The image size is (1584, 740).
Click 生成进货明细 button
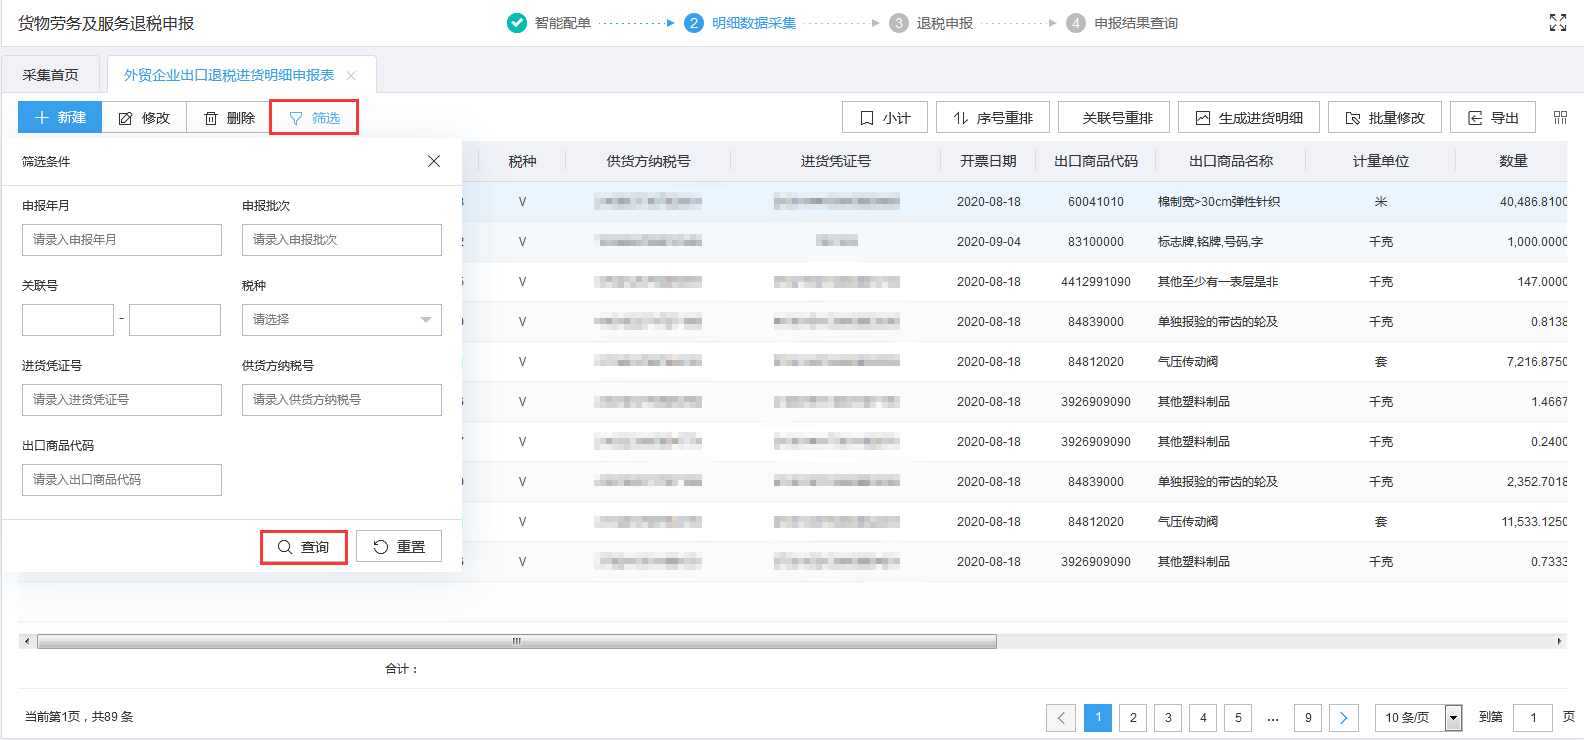(1248, 118)
